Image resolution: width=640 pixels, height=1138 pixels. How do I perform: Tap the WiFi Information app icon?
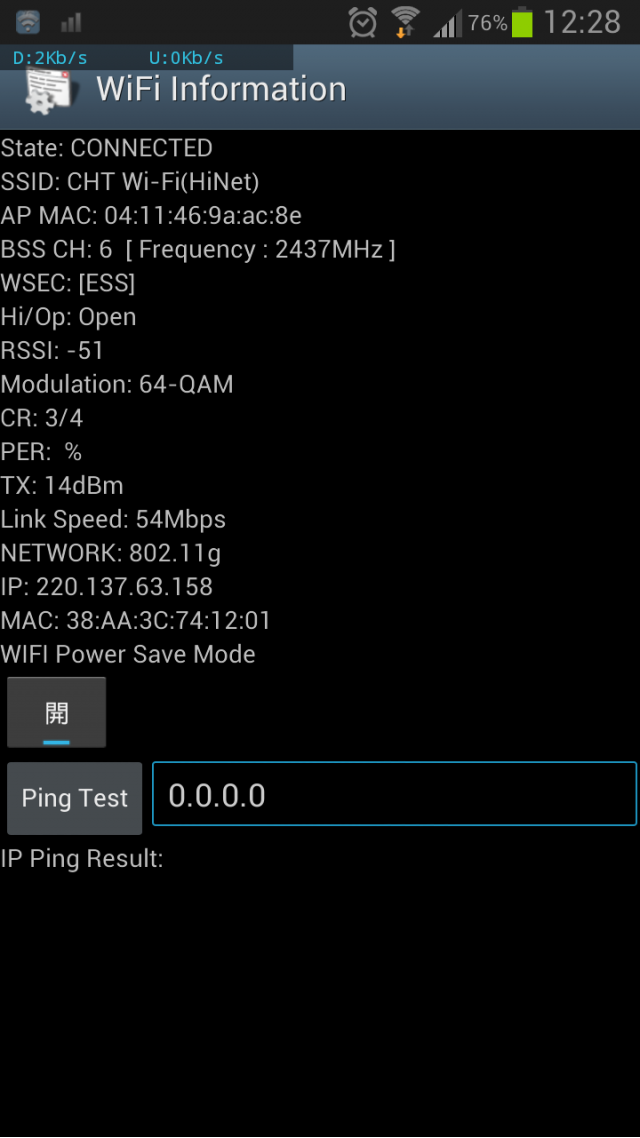click(x=48, y=92)
